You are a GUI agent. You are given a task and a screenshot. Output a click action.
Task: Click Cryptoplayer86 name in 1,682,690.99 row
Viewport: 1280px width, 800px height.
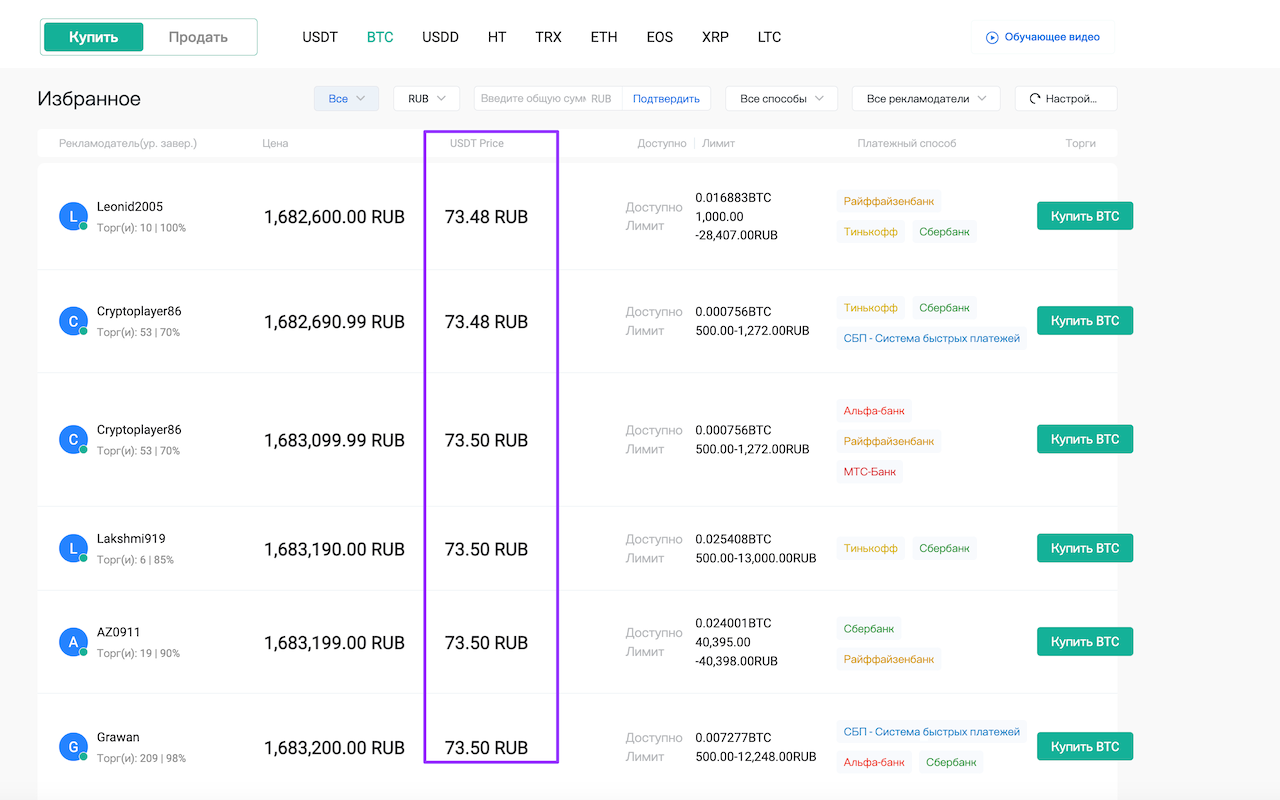pos(139,311)
